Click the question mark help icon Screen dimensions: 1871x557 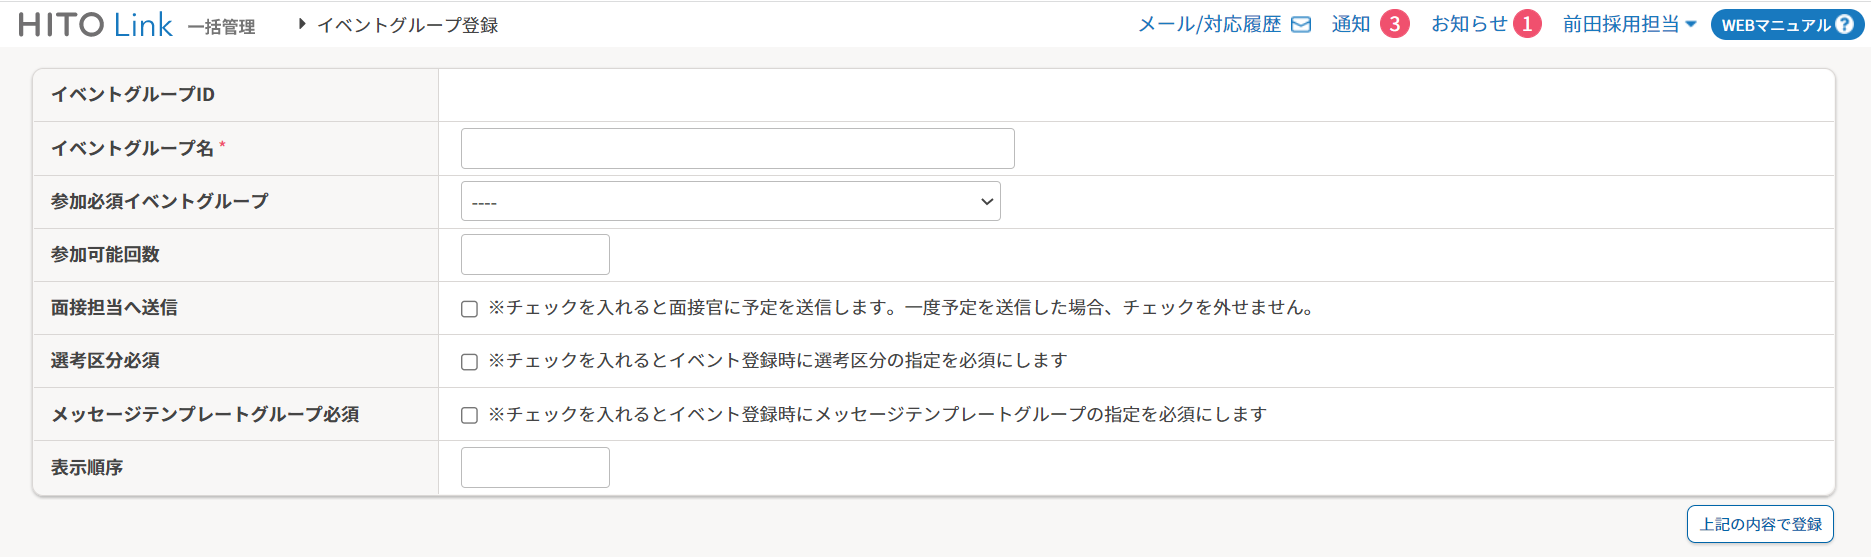1845,25
